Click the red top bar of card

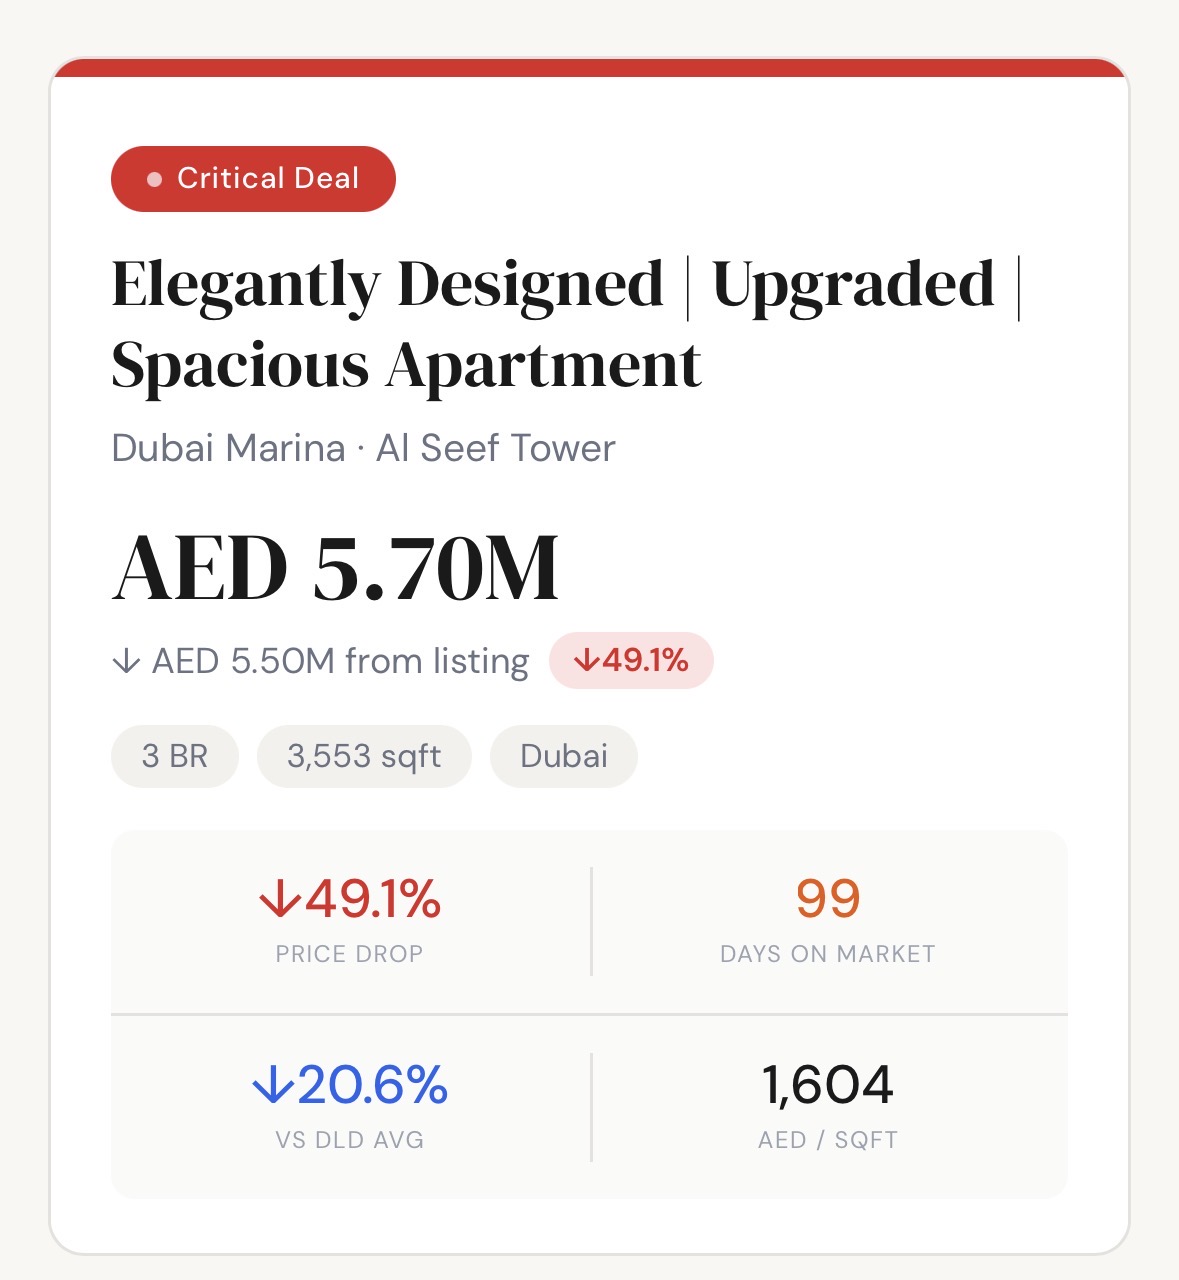coord(589,67)
